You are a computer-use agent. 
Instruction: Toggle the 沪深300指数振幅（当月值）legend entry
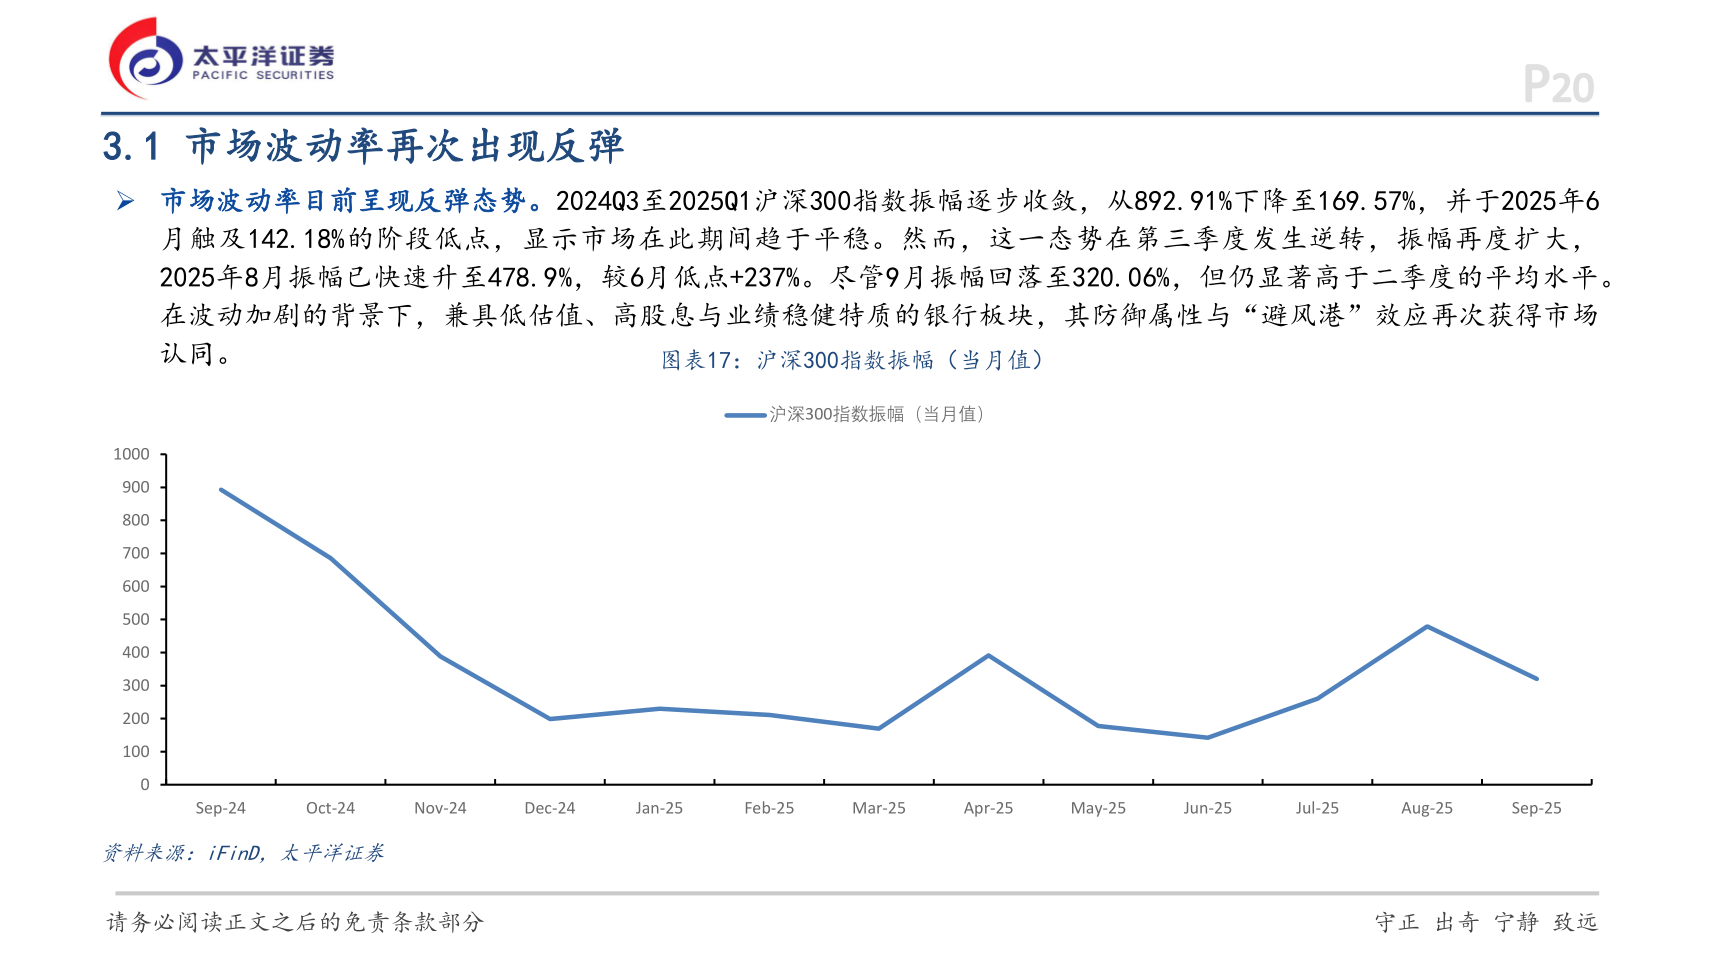pos(855,414)
